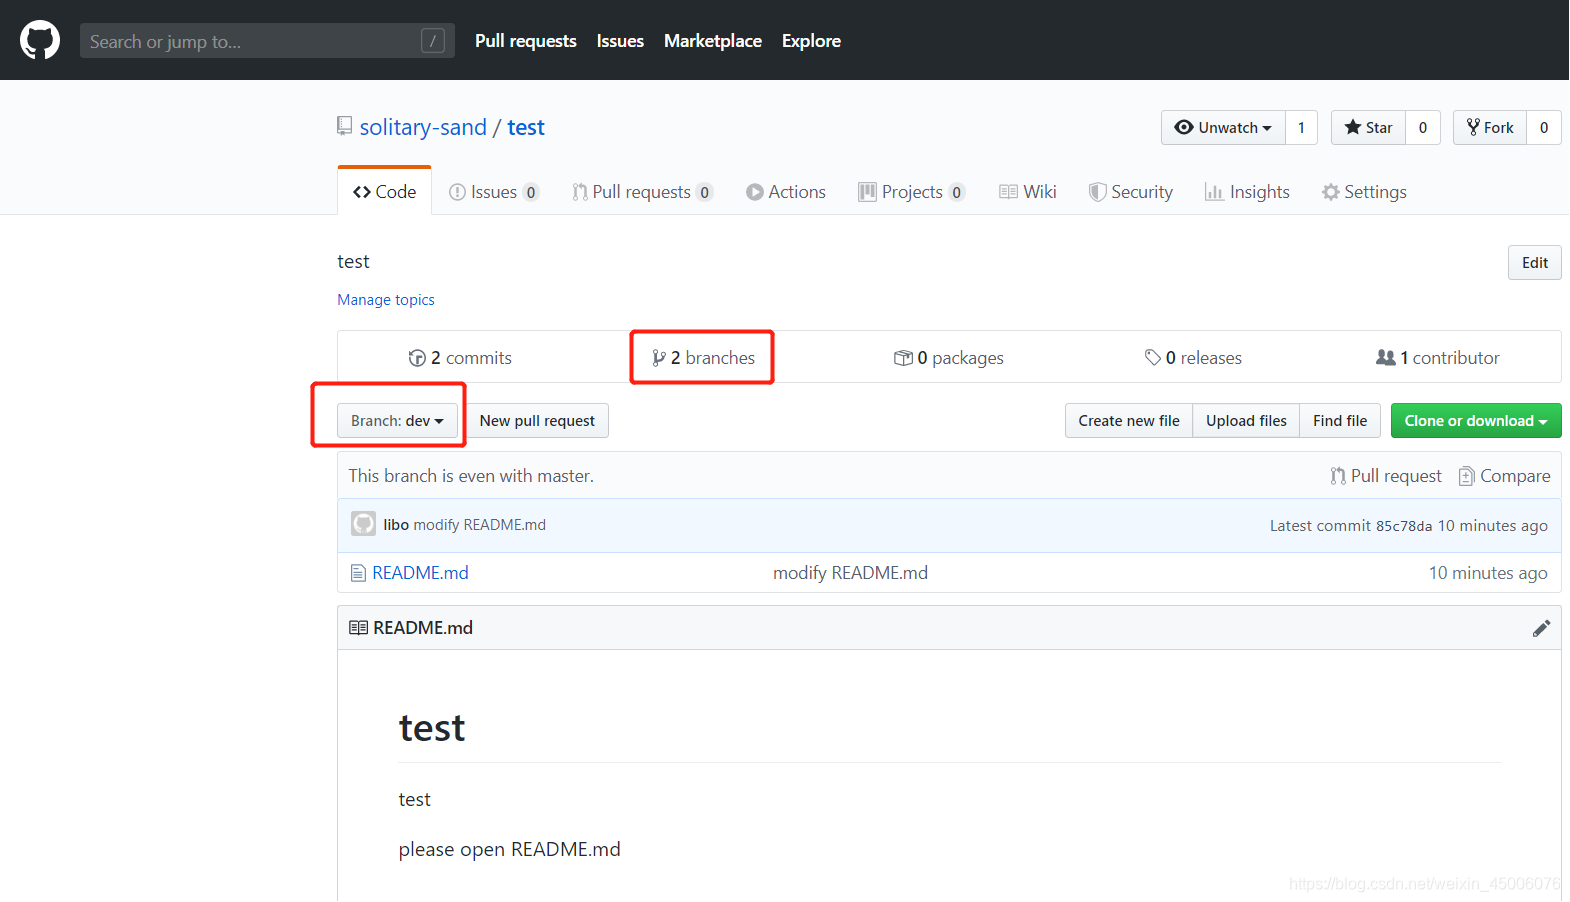Click the slash shortcut key icon in search
The height and width of the screenshot is (902, 1570).
tap(433, 41)
